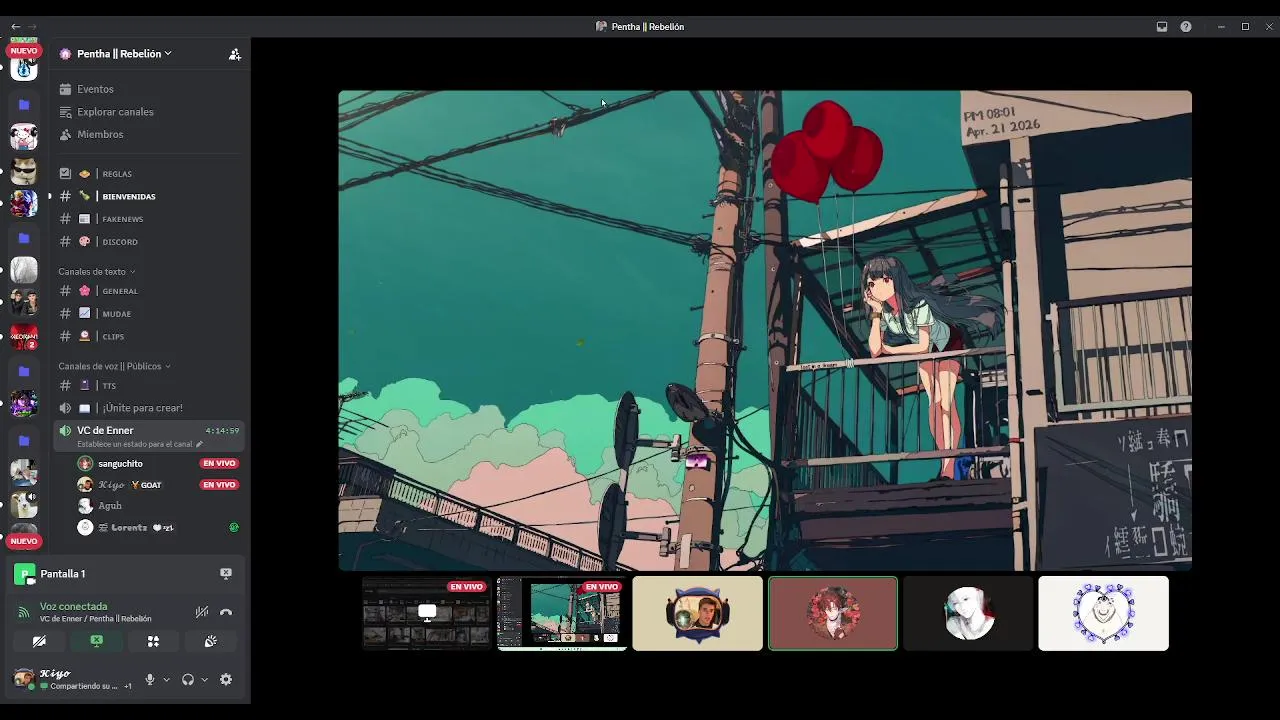Viewport: 1280px width, 720px height.
Task: Disconnect from voice with hang-up icon
Action: click(226, 612)
